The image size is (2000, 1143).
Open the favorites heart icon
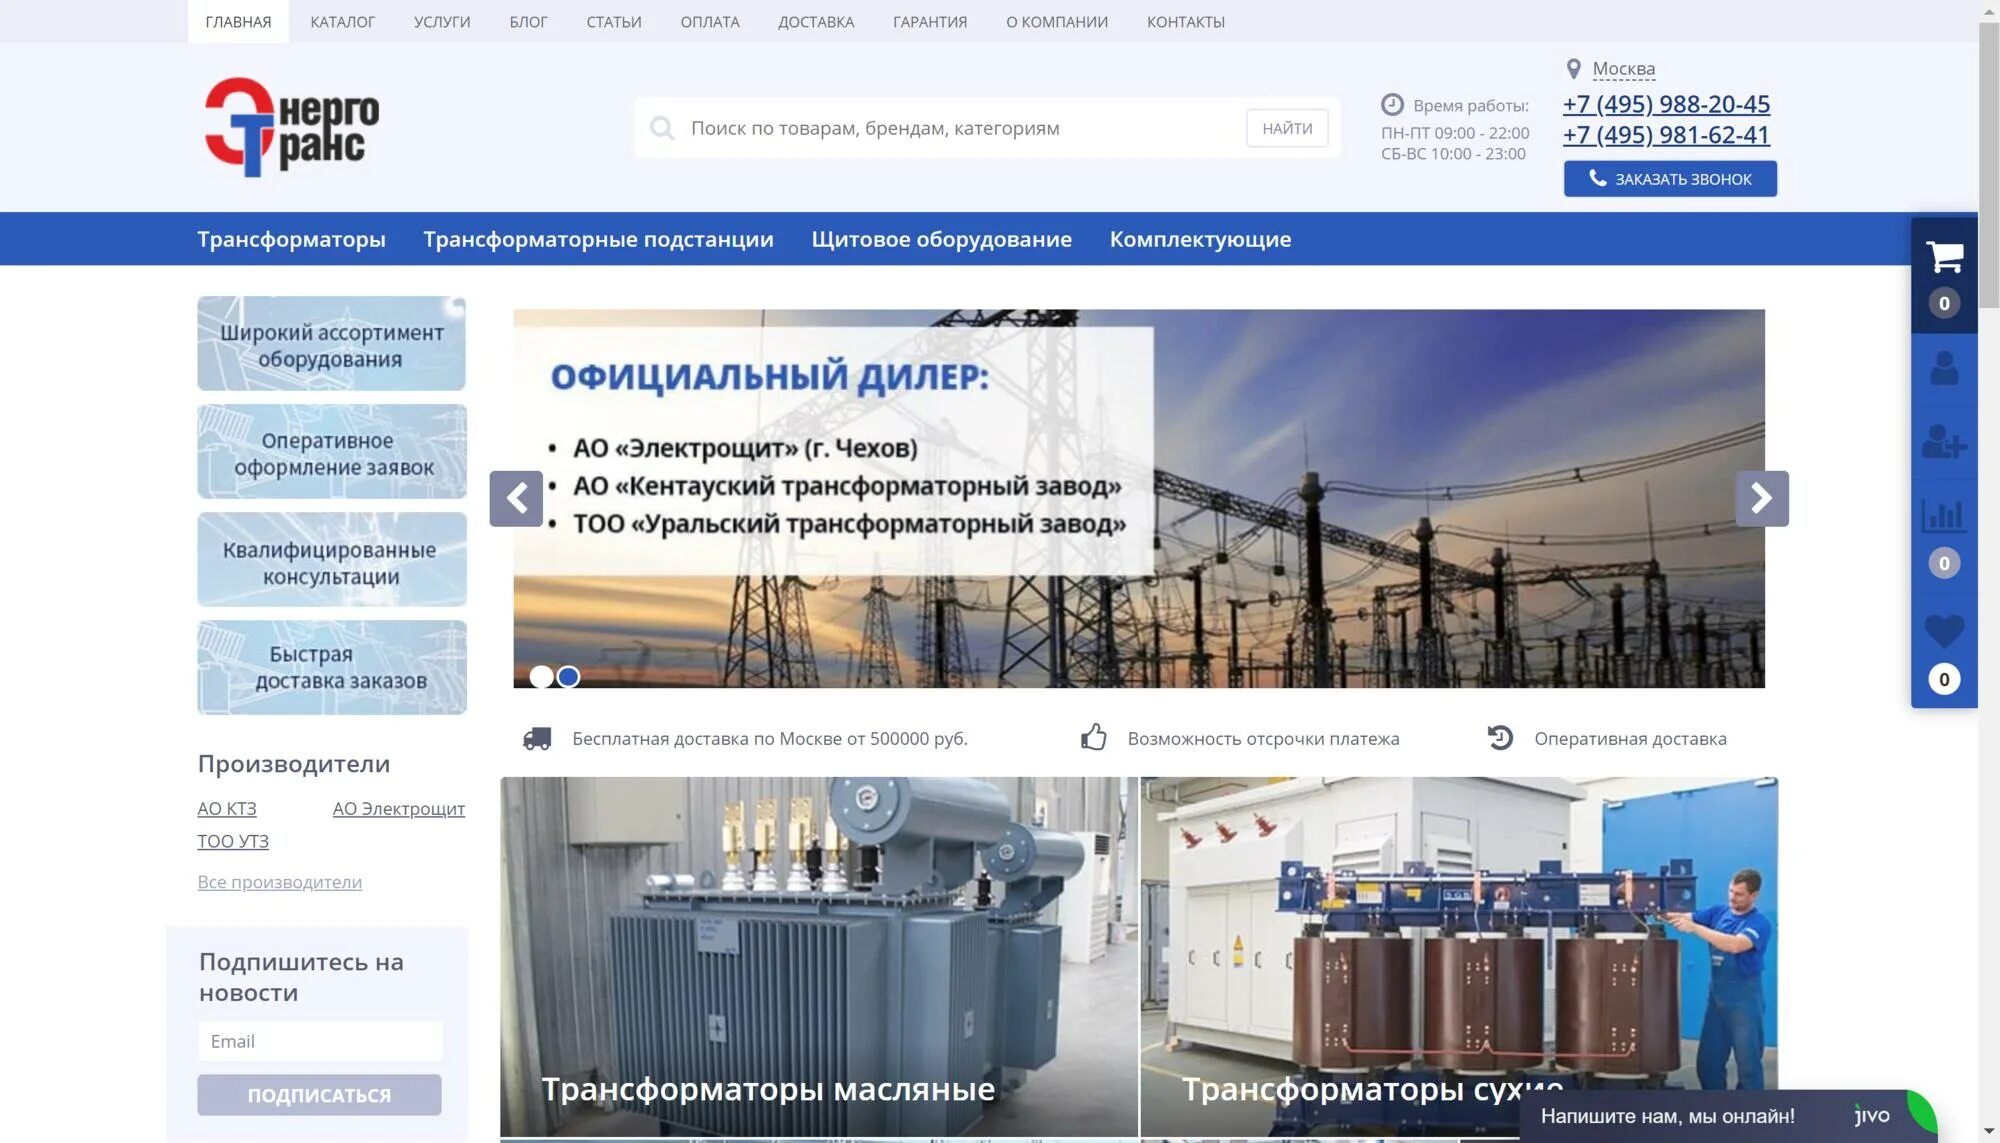coord(1943,631)
